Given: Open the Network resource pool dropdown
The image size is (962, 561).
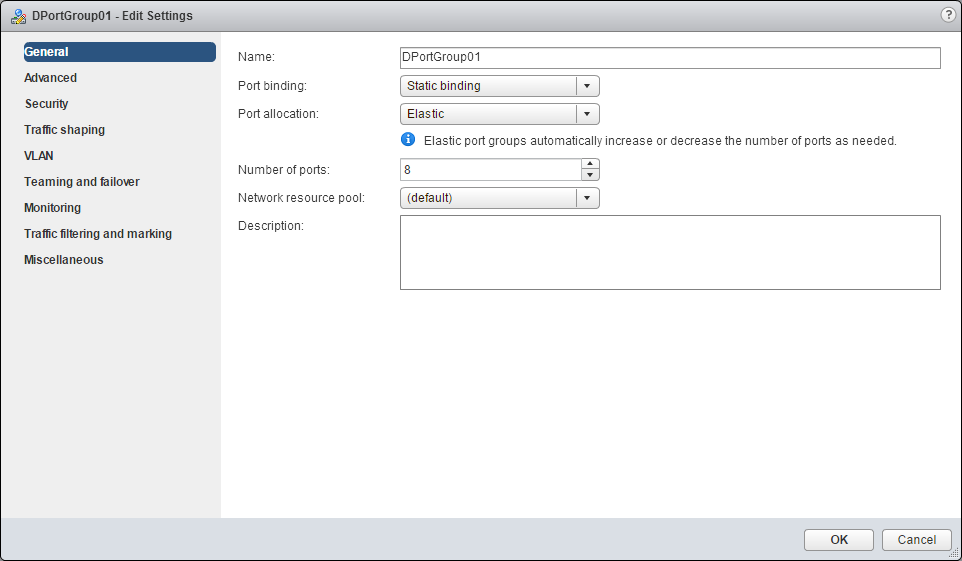Looking at the screenshot, I should tap(588, 198).
